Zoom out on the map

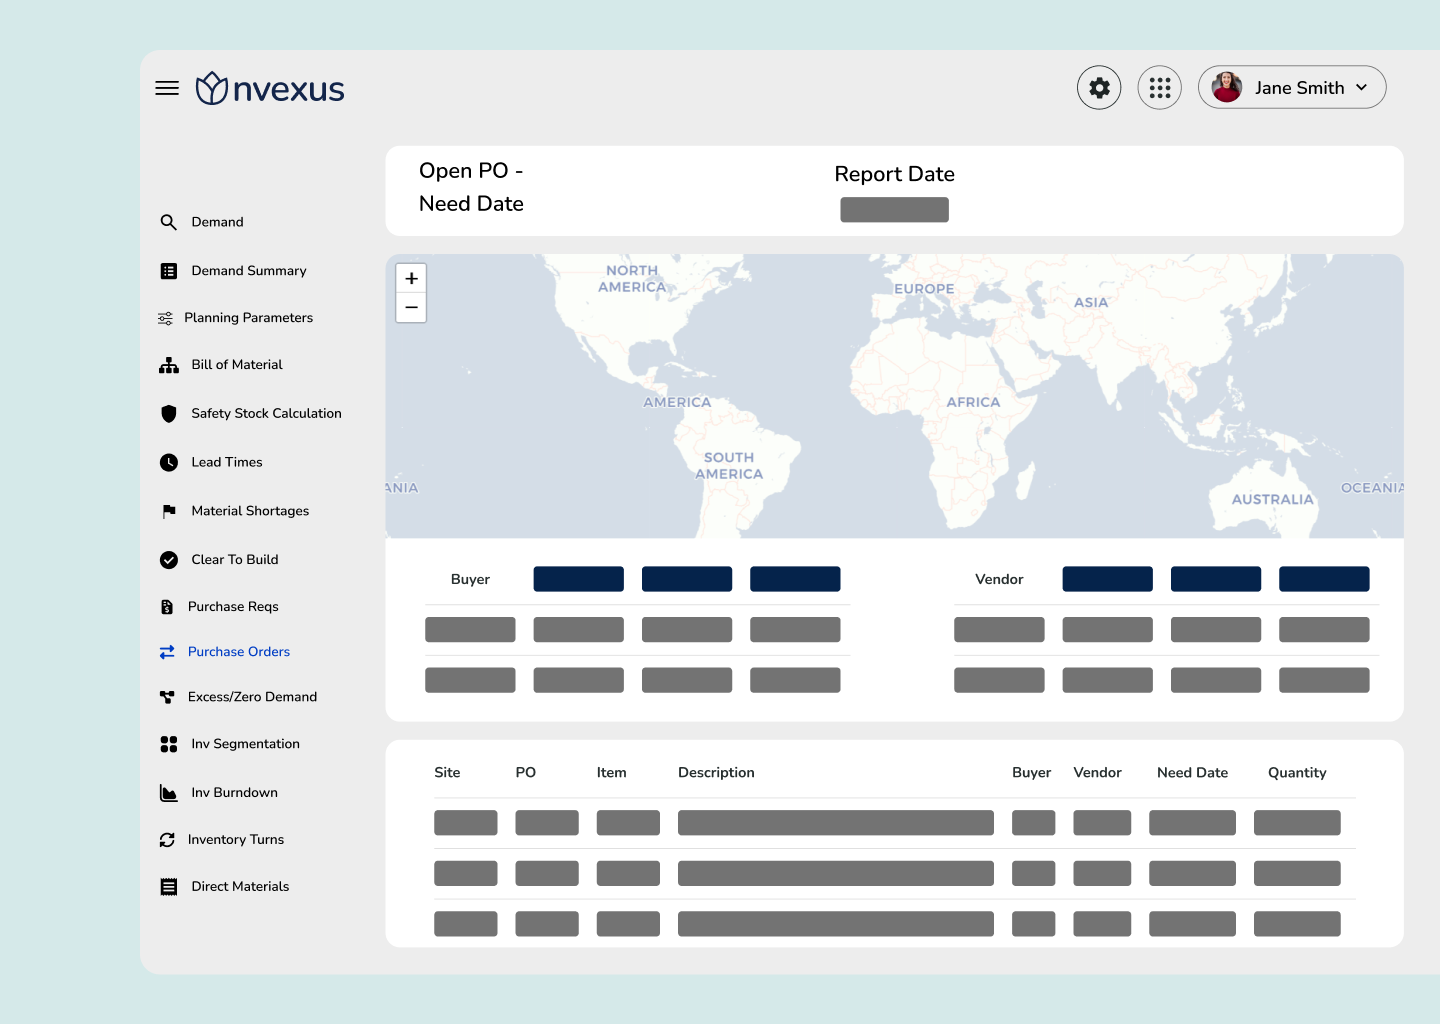411,308
